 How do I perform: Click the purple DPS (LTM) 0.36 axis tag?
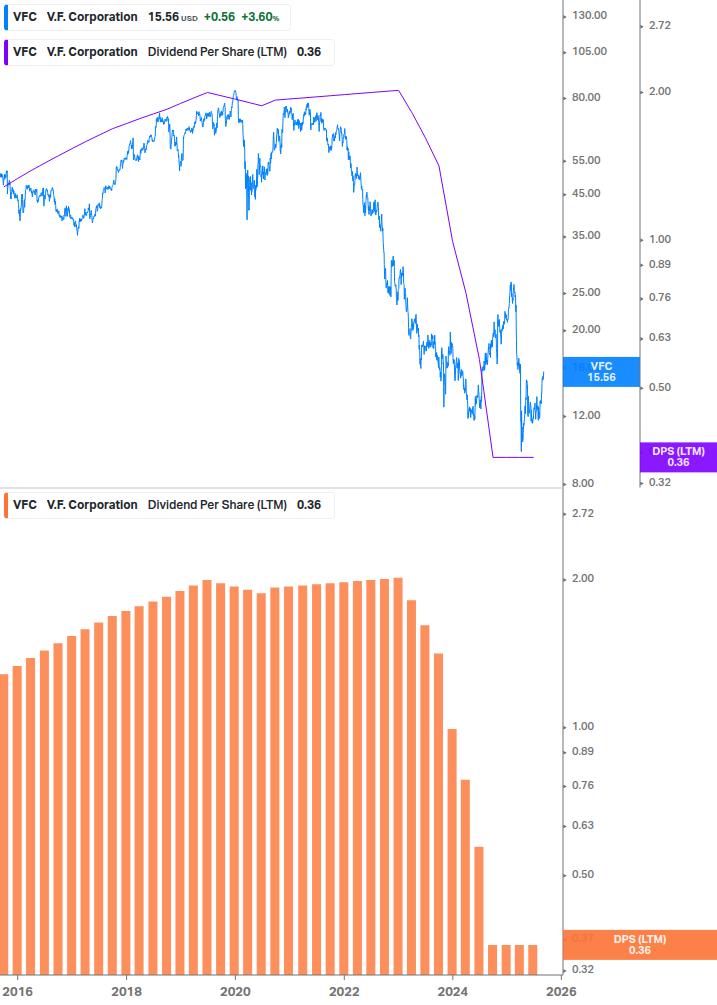tap(678, 457)
